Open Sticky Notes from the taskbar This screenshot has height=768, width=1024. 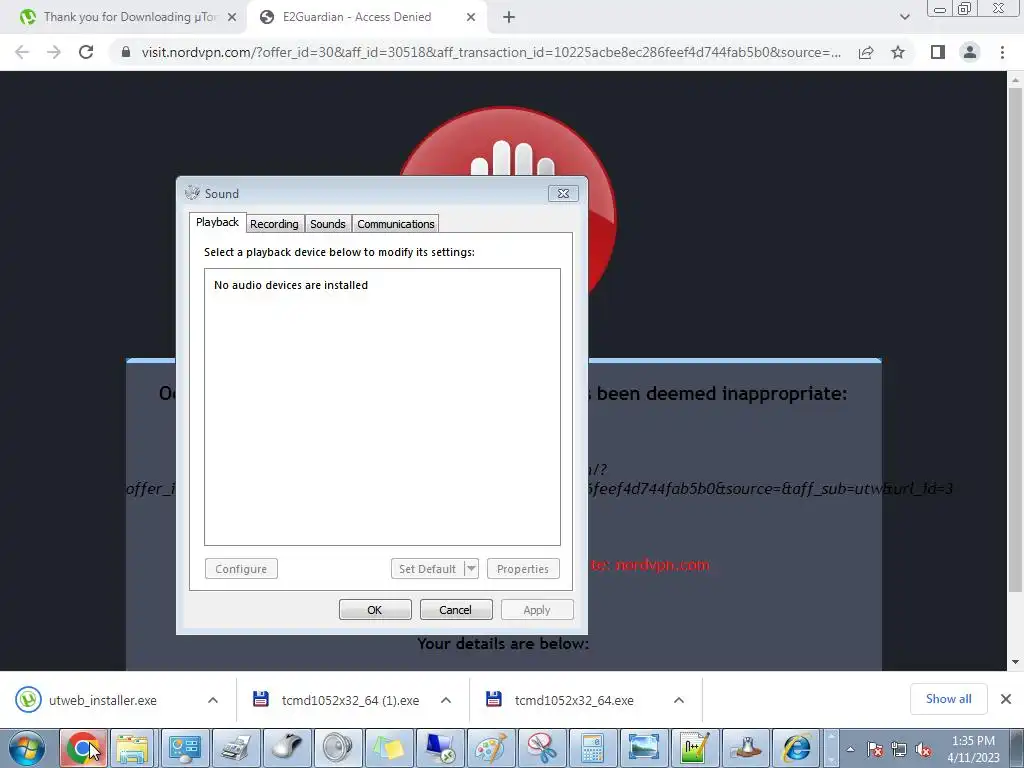(x=389, y=748)
